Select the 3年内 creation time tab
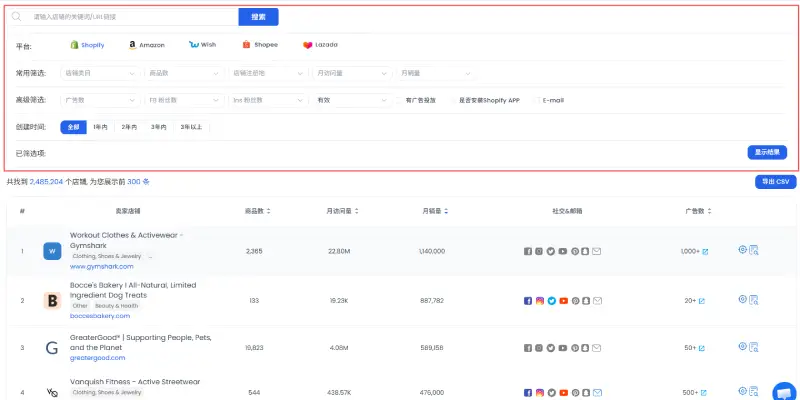The height and width of the screenshot is (400, 800). (159, 127)
